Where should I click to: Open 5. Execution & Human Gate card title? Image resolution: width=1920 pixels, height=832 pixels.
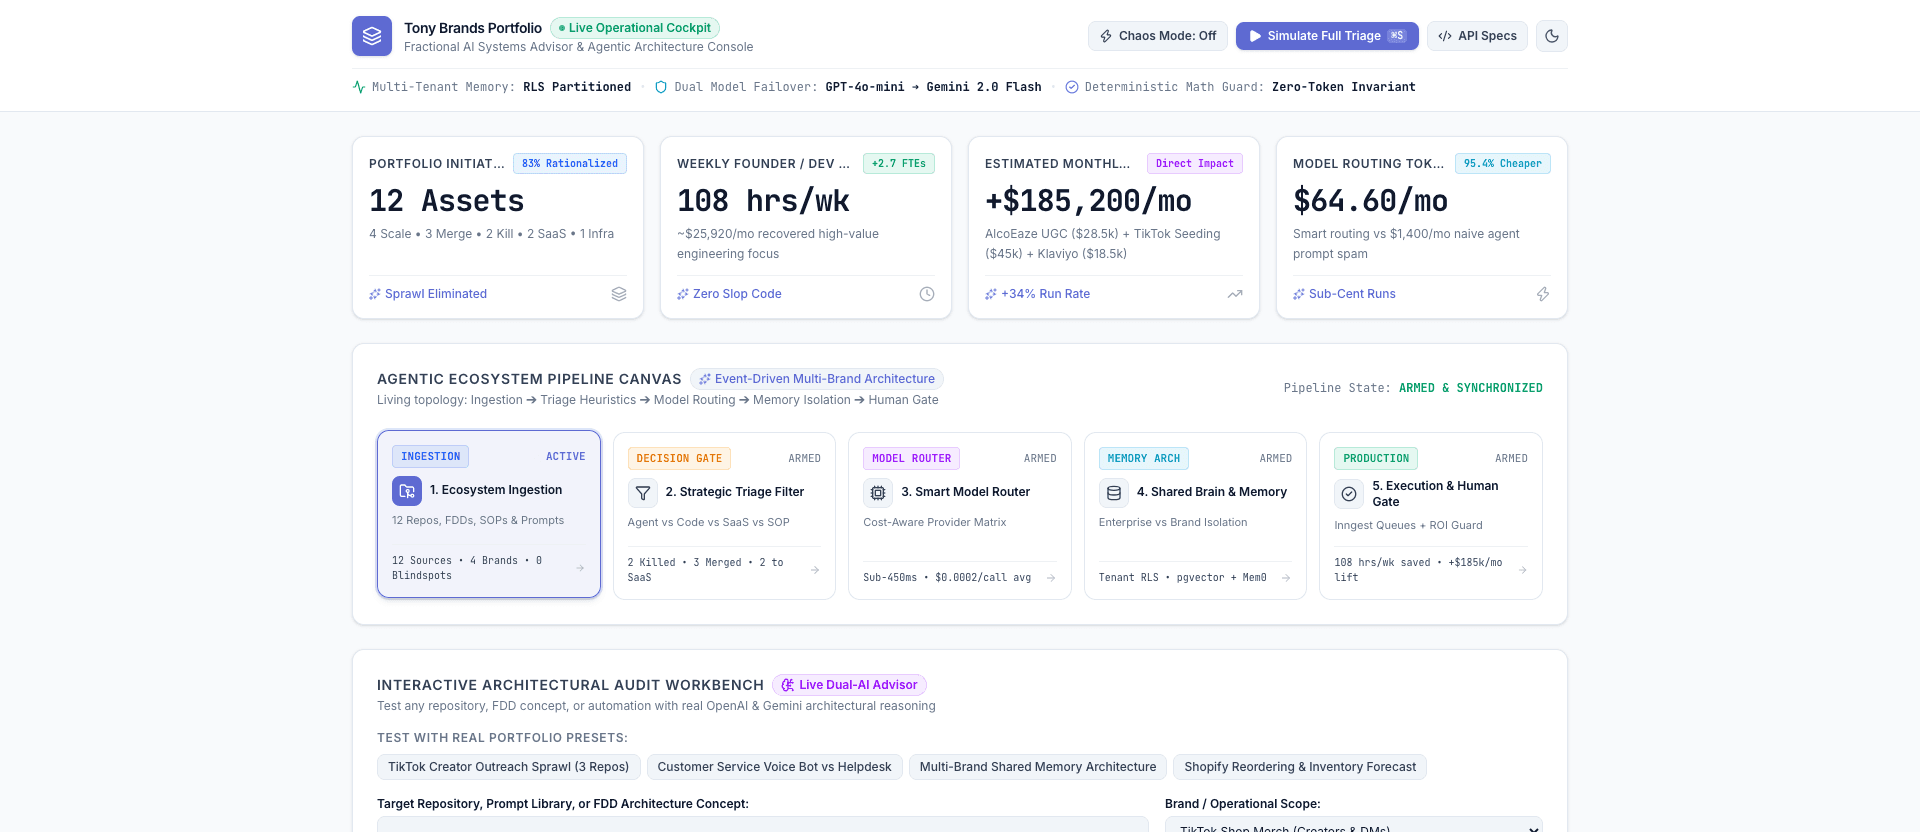click(1435, 494)
